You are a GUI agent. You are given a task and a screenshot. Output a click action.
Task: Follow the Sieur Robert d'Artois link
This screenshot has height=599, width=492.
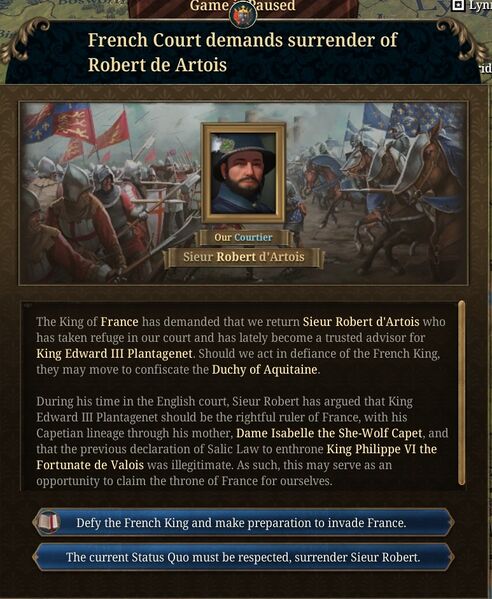point(361,322)
